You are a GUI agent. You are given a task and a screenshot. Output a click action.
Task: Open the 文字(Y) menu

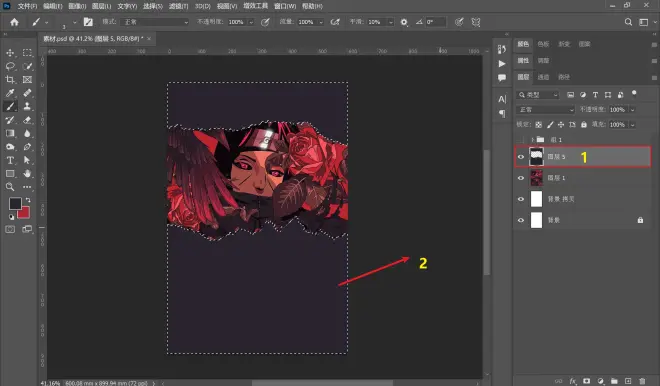pyautogui.click(x=127, y=6)
